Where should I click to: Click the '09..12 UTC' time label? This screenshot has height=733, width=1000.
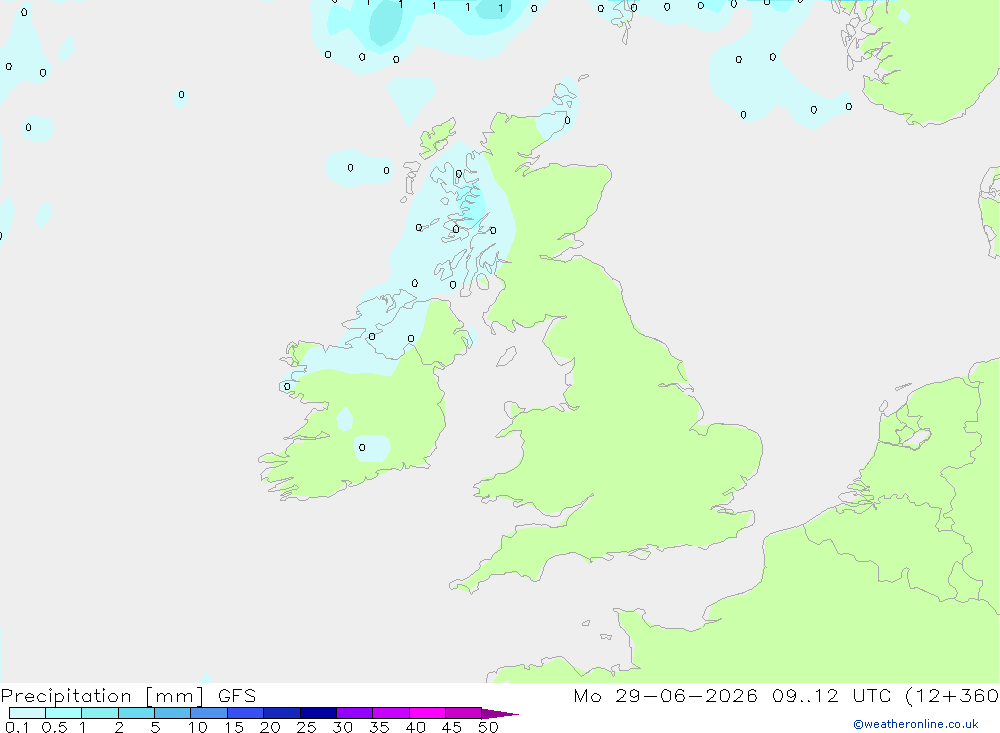coord(831,696)
